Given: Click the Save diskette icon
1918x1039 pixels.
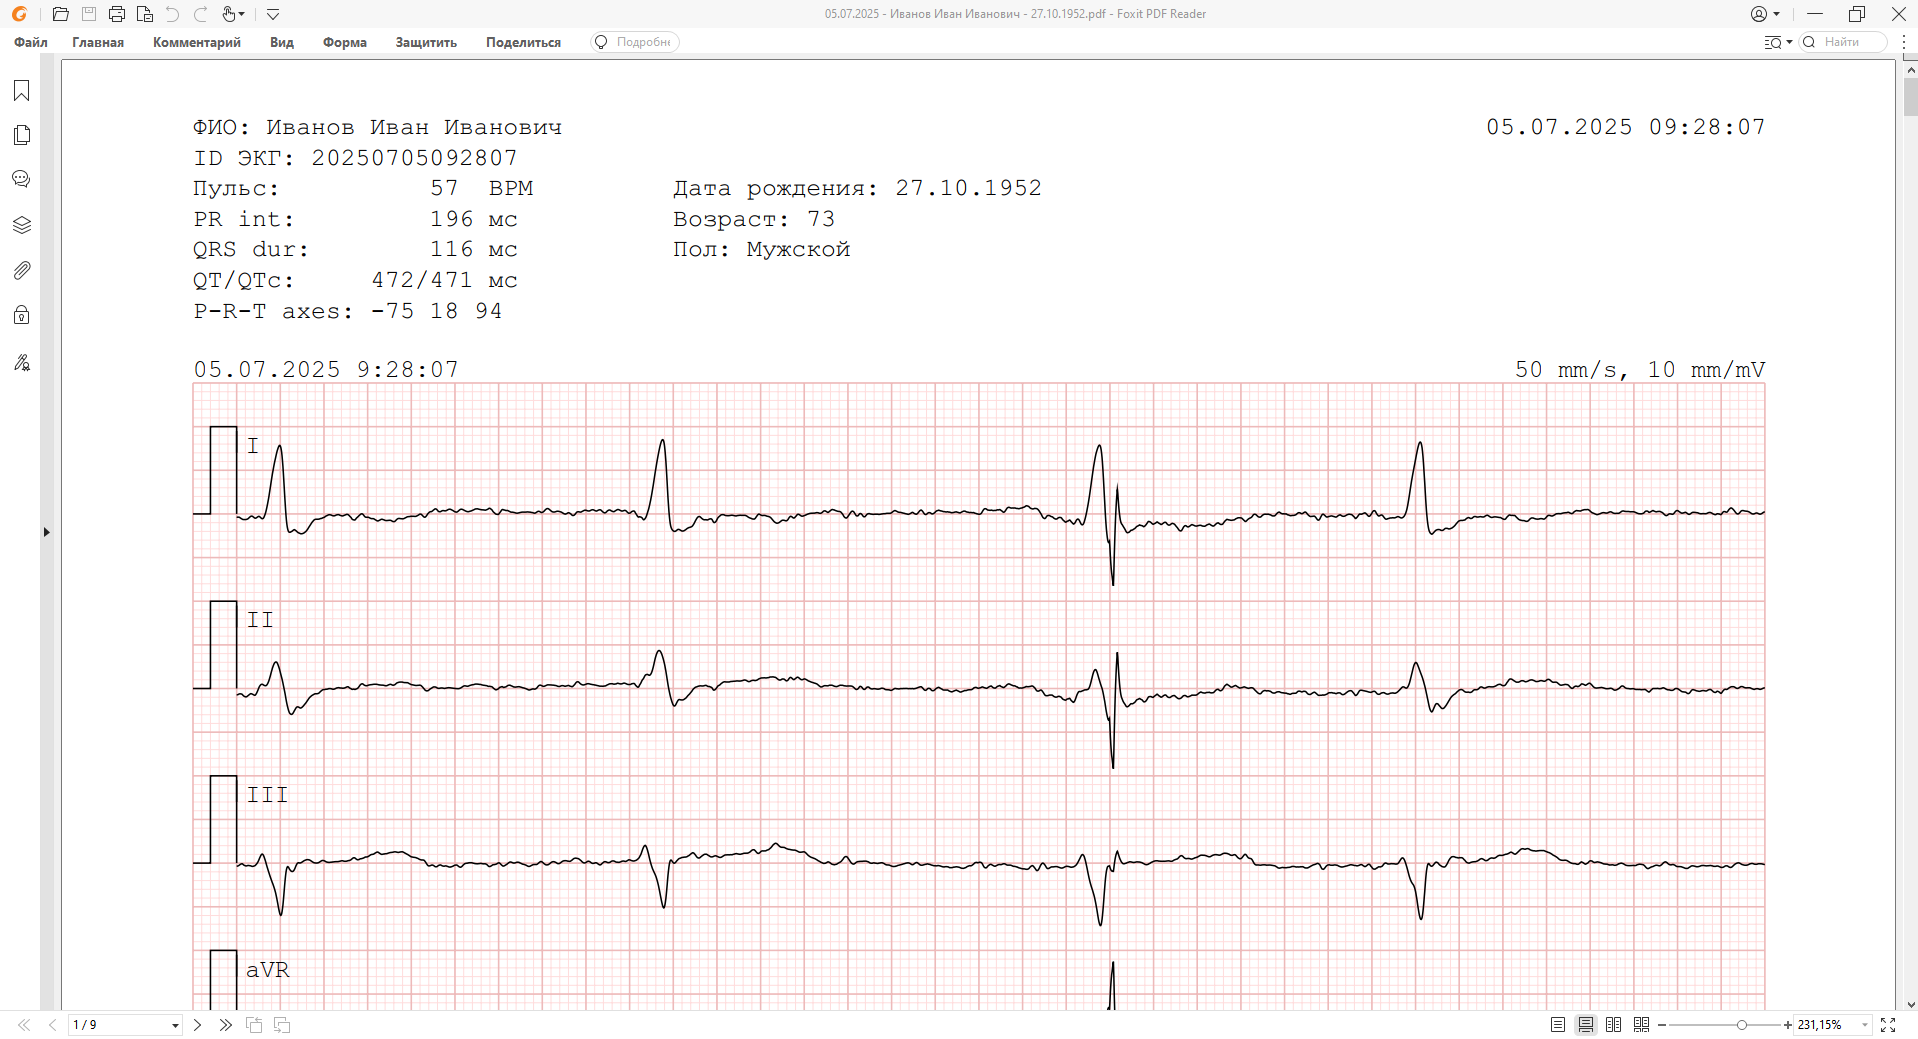Looking at the screenshot, I should (x=89, y=14).
